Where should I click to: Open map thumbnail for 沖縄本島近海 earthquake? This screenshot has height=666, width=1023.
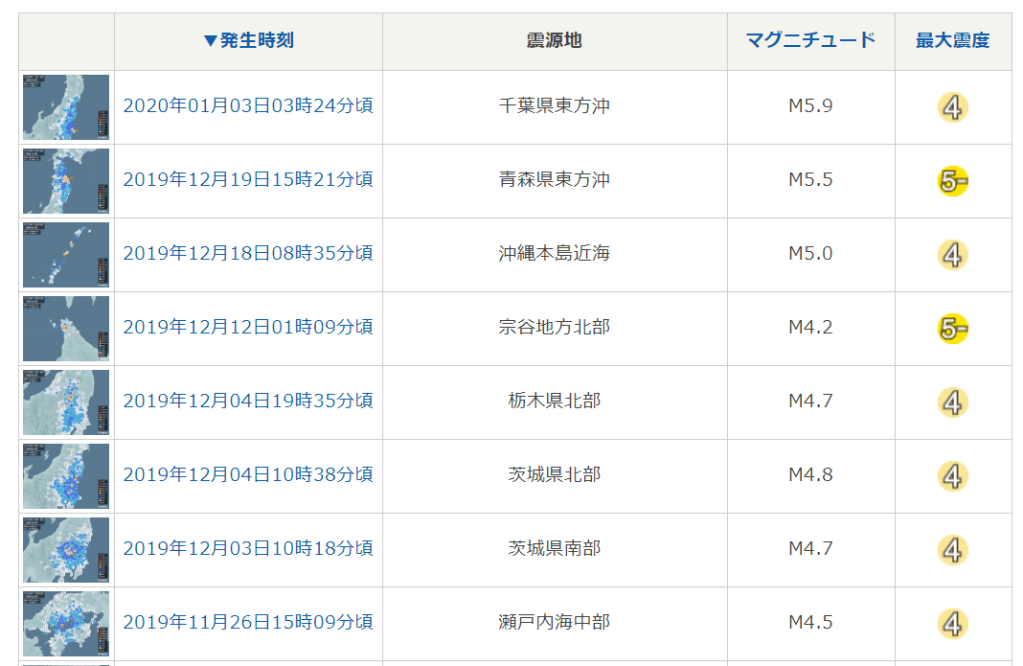coord(66,255)
